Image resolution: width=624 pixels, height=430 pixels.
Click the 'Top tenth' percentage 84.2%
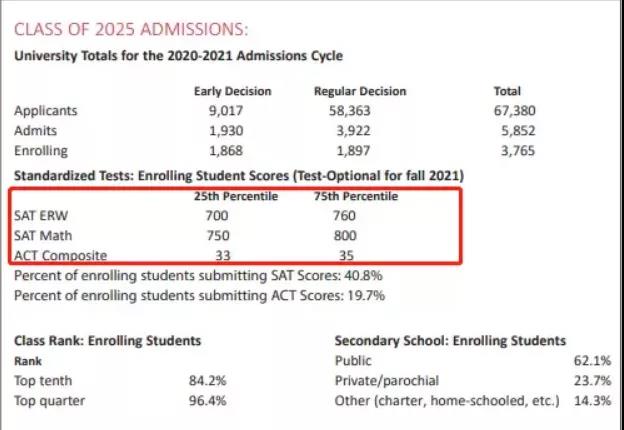point(207,381)
